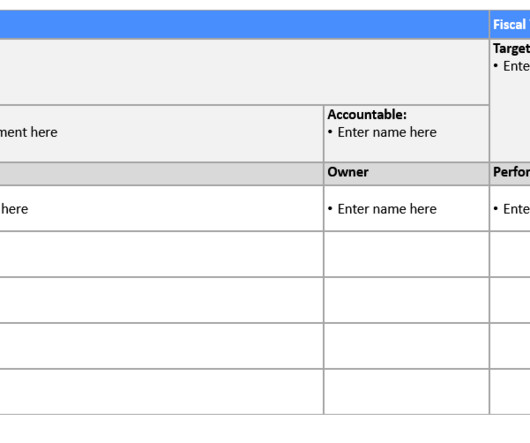The image size is (530, 443).
Task: Click the bold 'Accountable:' label
Action: click(367, 115)
